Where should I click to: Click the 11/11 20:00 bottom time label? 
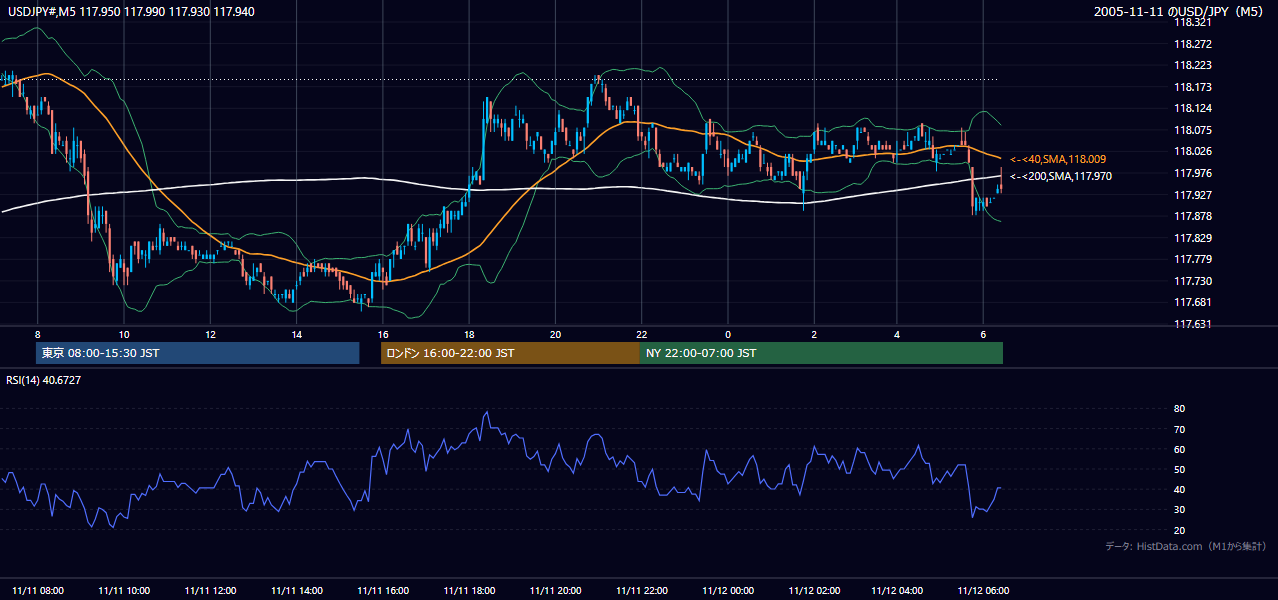click(x=556, y=591)
